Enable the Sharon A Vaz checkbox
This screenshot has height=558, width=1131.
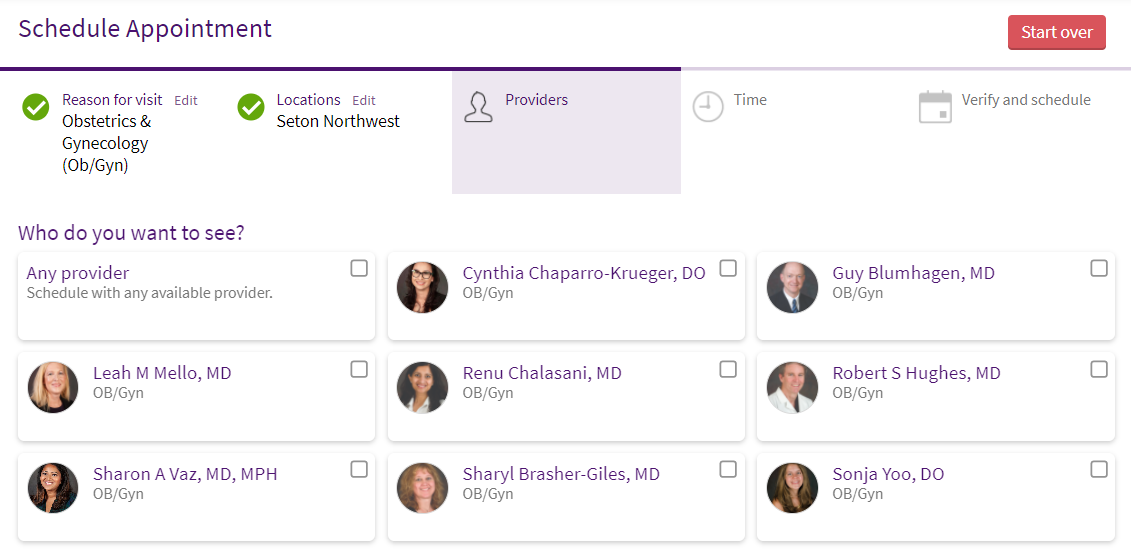358,469
